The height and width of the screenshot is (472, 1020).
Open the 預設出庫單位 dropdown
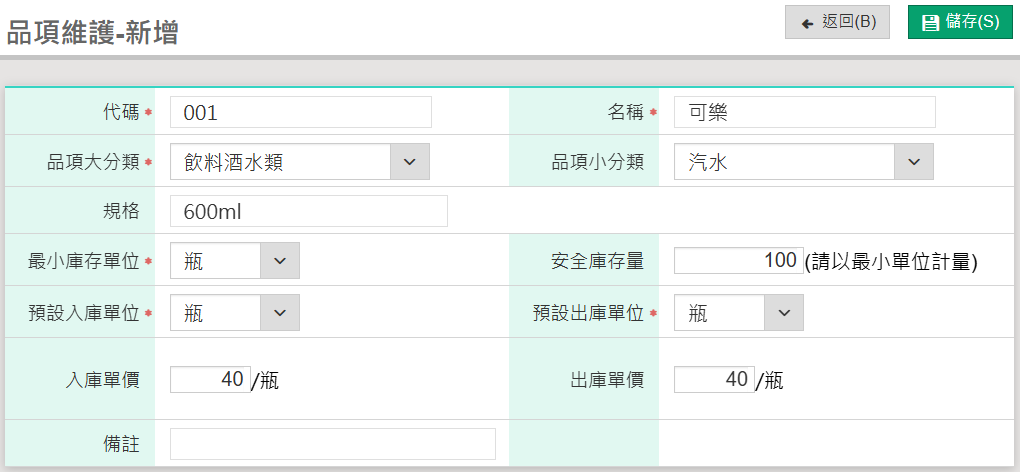[x=784, y=313]
